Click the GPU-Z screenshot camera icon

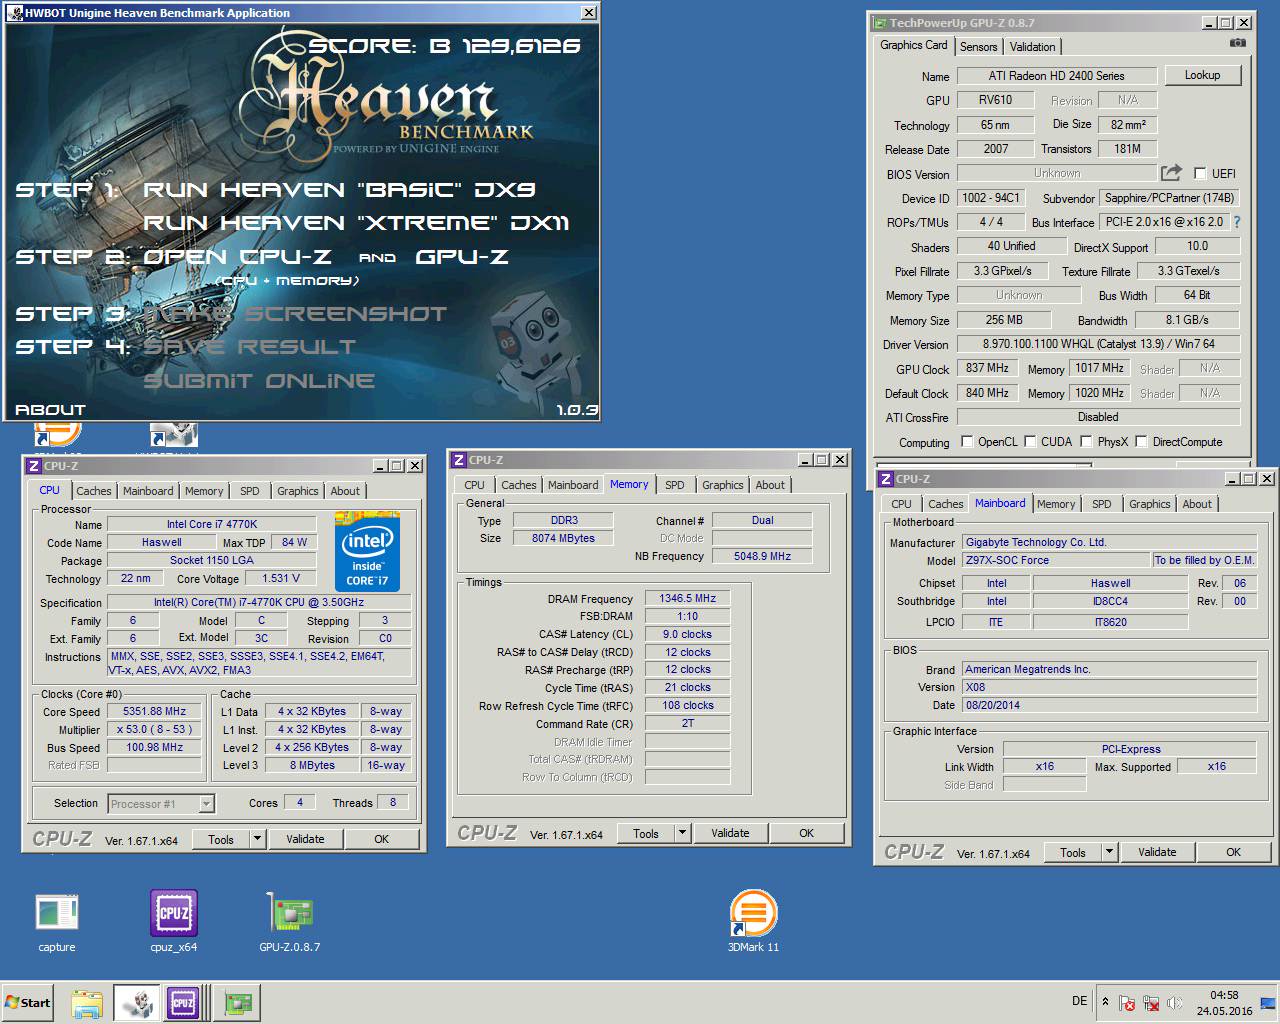[x=1237, y=43]
